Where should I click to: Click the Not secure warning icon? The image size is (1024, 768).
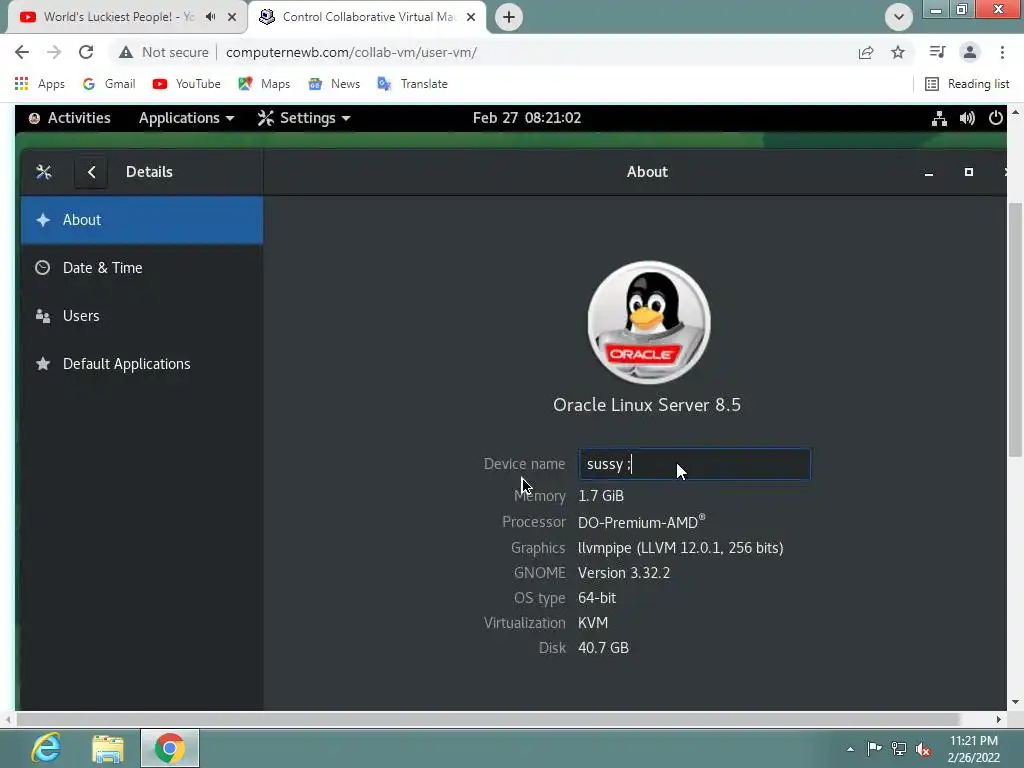click(126, 52)
